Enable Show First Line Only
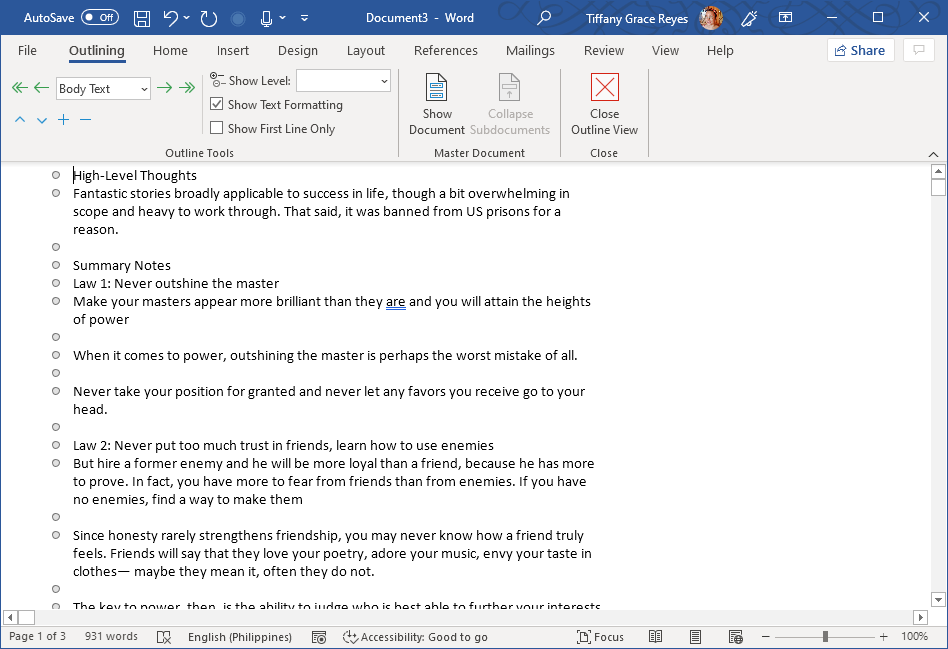948x649 pixels. tap(217, 128)
